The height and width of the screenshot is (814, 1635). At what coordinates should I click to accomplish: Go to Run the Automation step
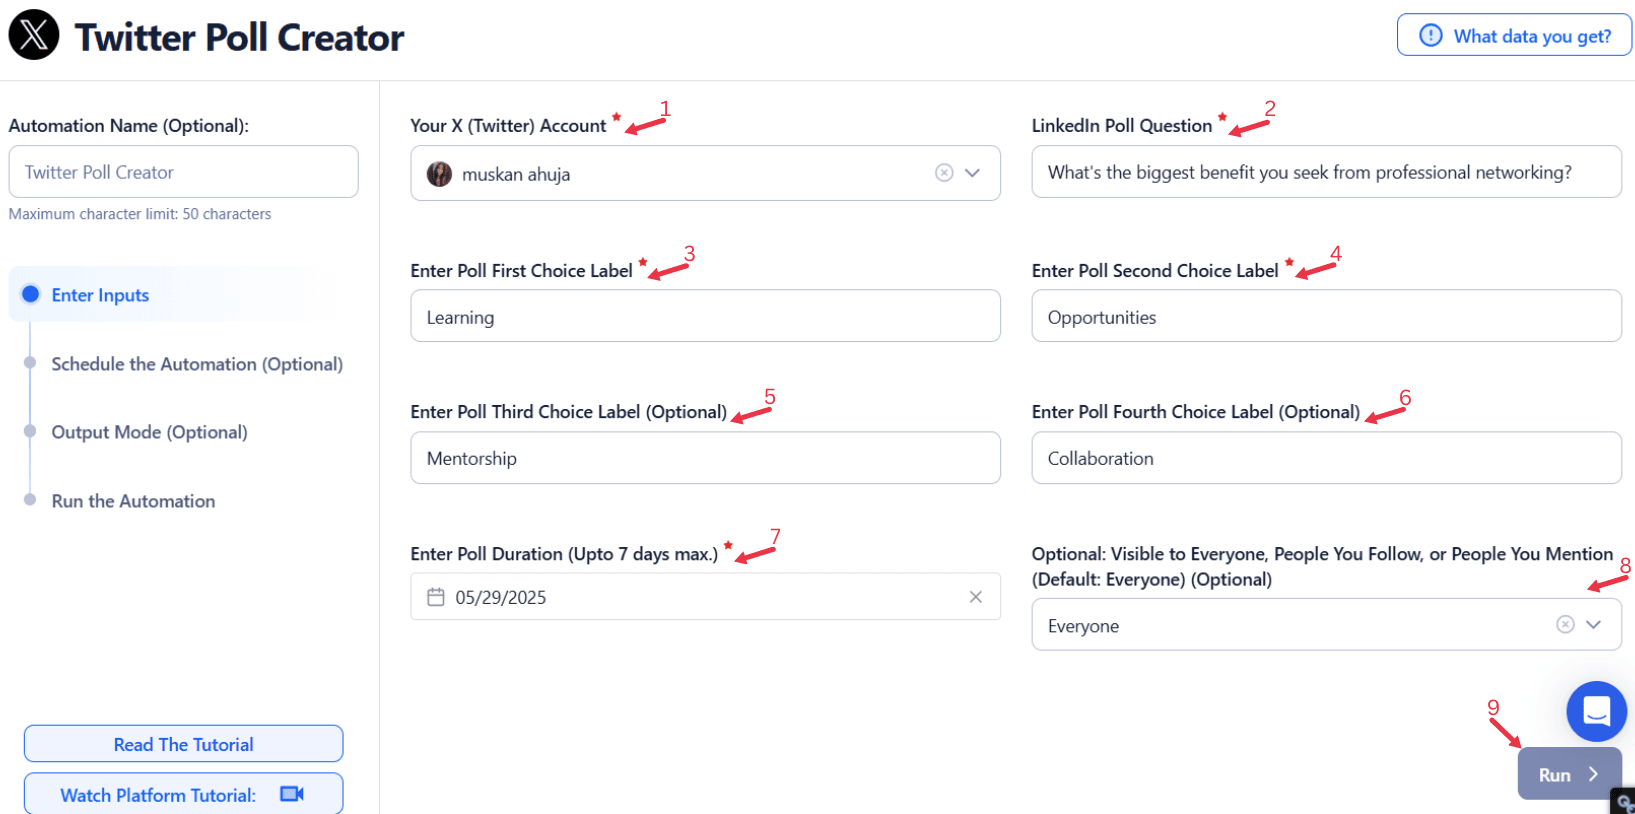point(133,501)
